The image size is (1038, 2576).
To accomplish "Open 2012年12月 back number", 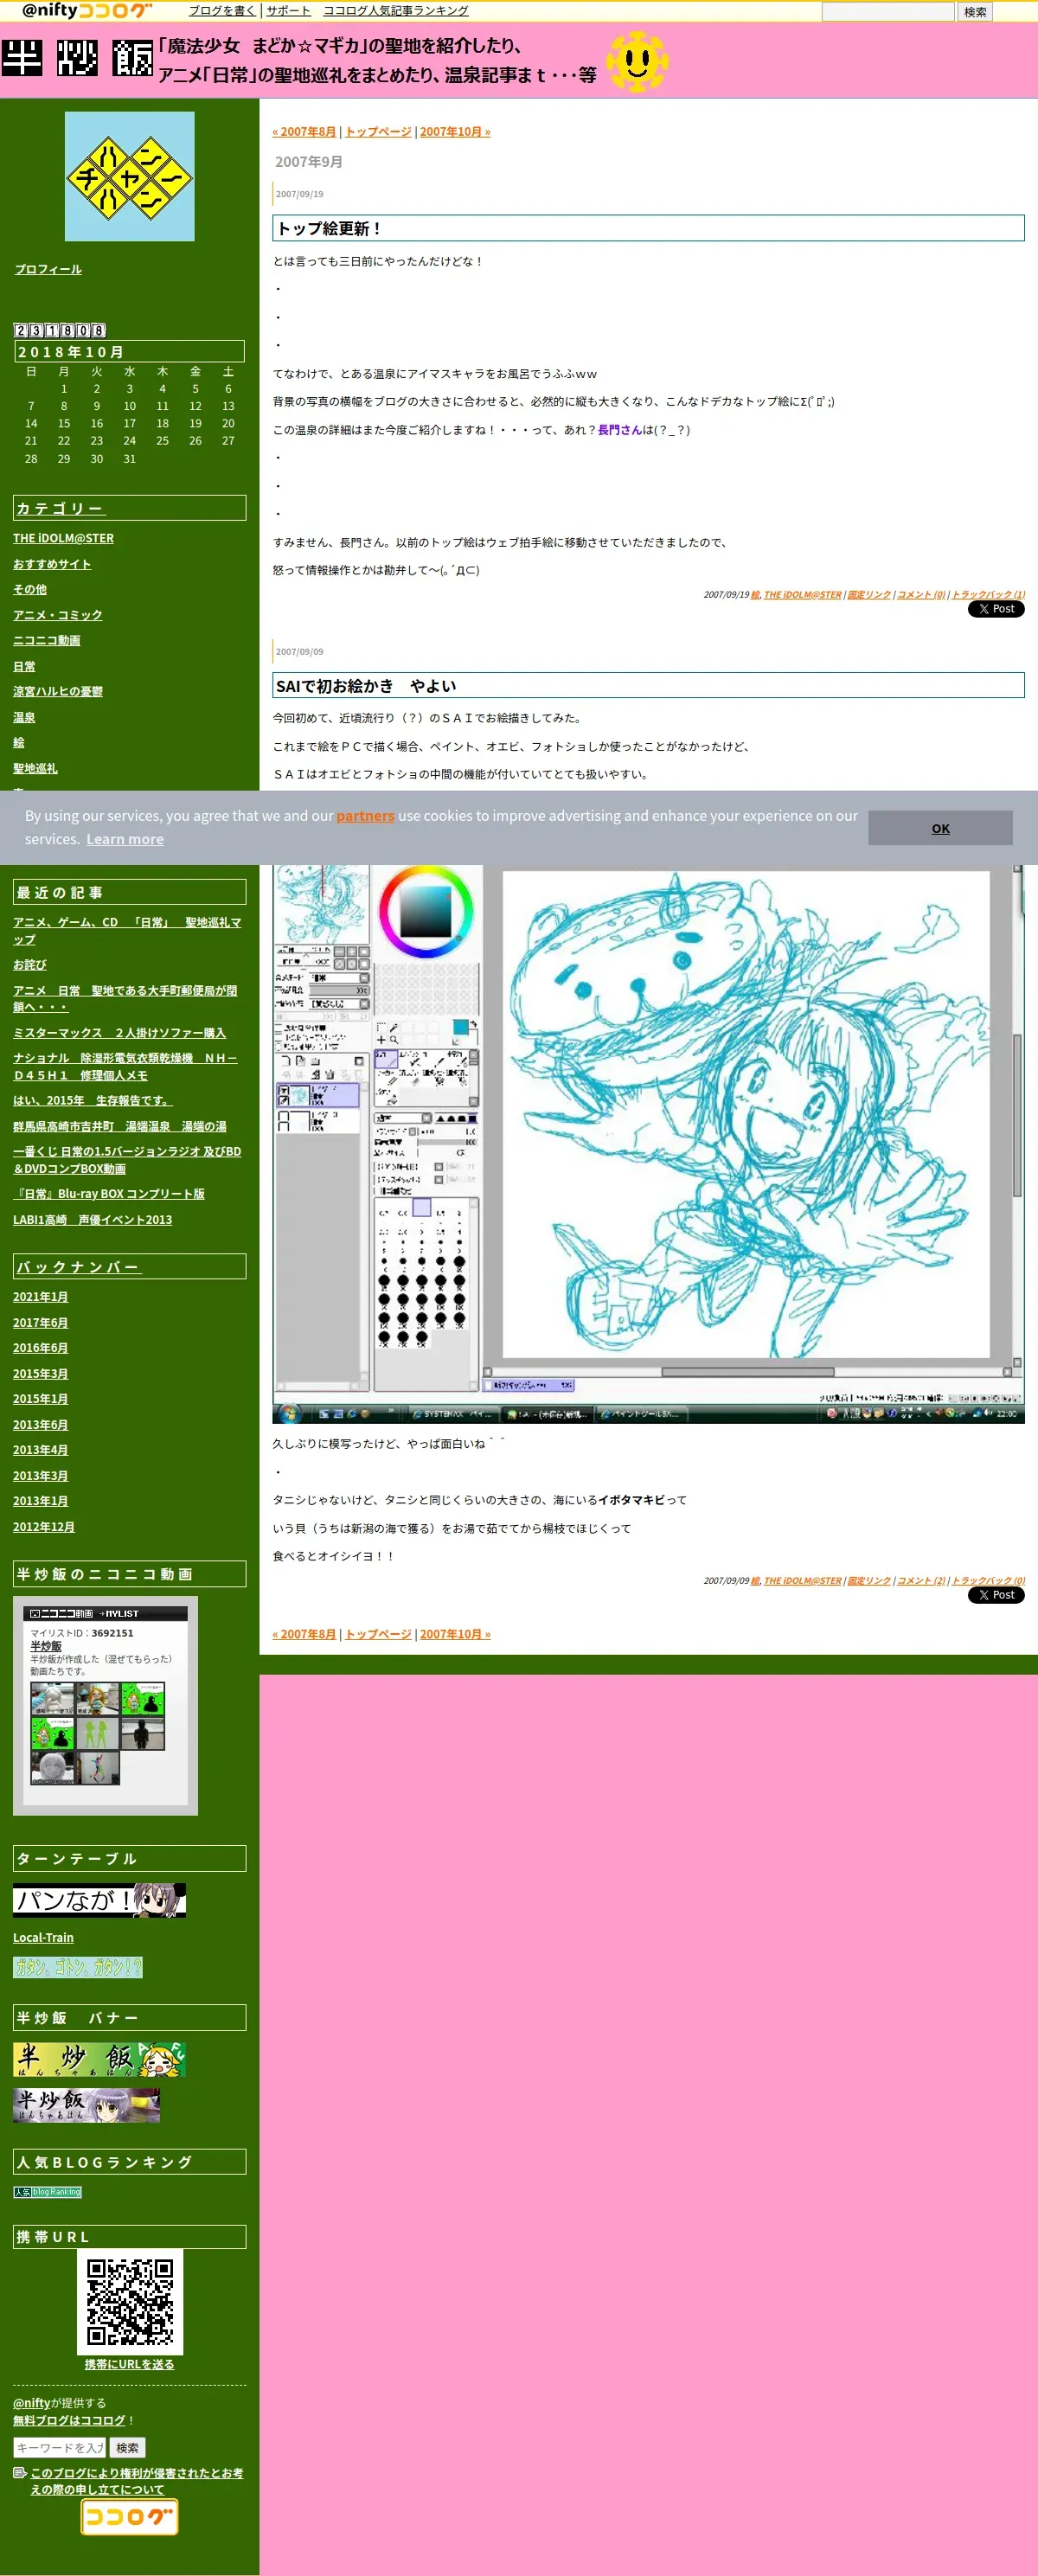I will coord(44,1527).
